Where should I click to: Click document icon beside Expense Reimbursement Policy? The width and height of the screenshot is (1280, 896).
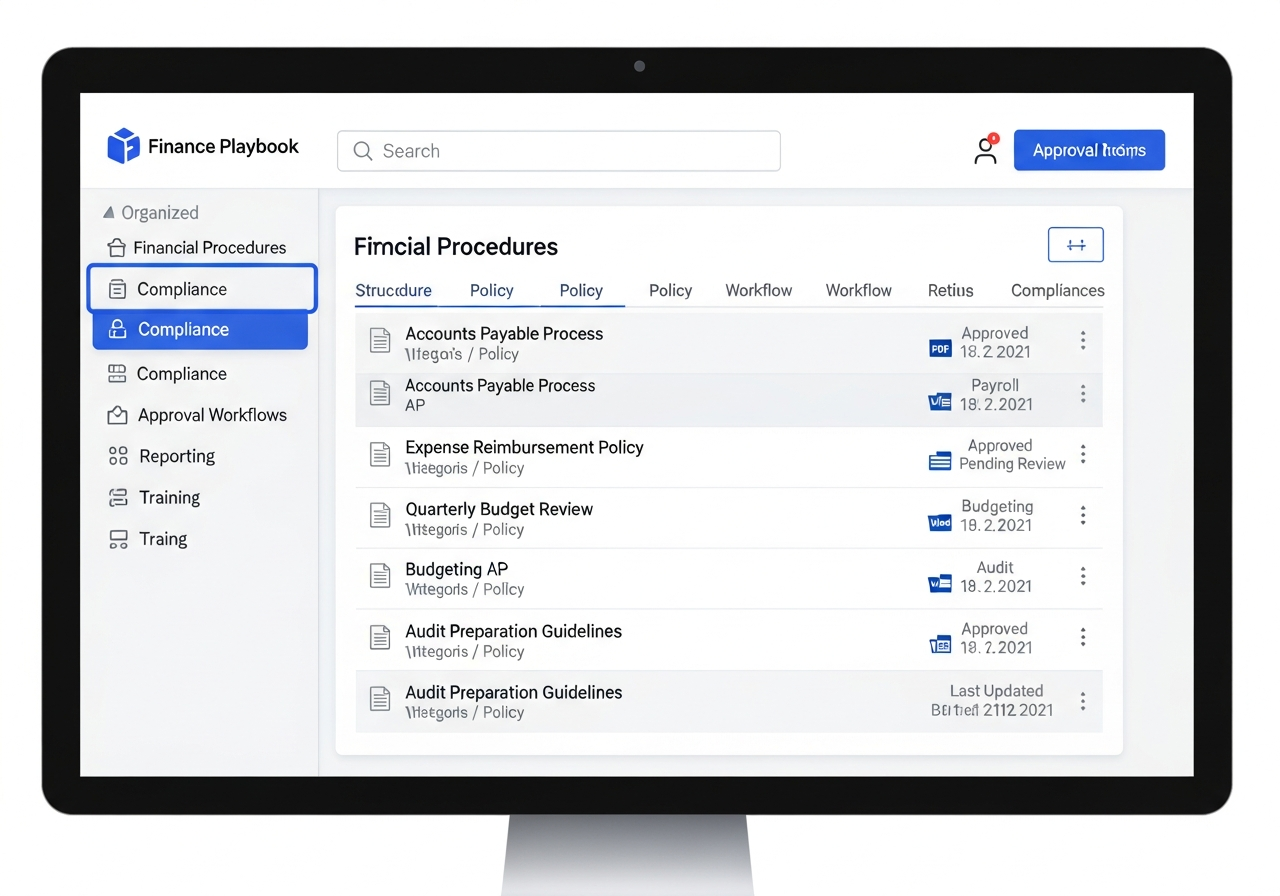click(380, 455)
